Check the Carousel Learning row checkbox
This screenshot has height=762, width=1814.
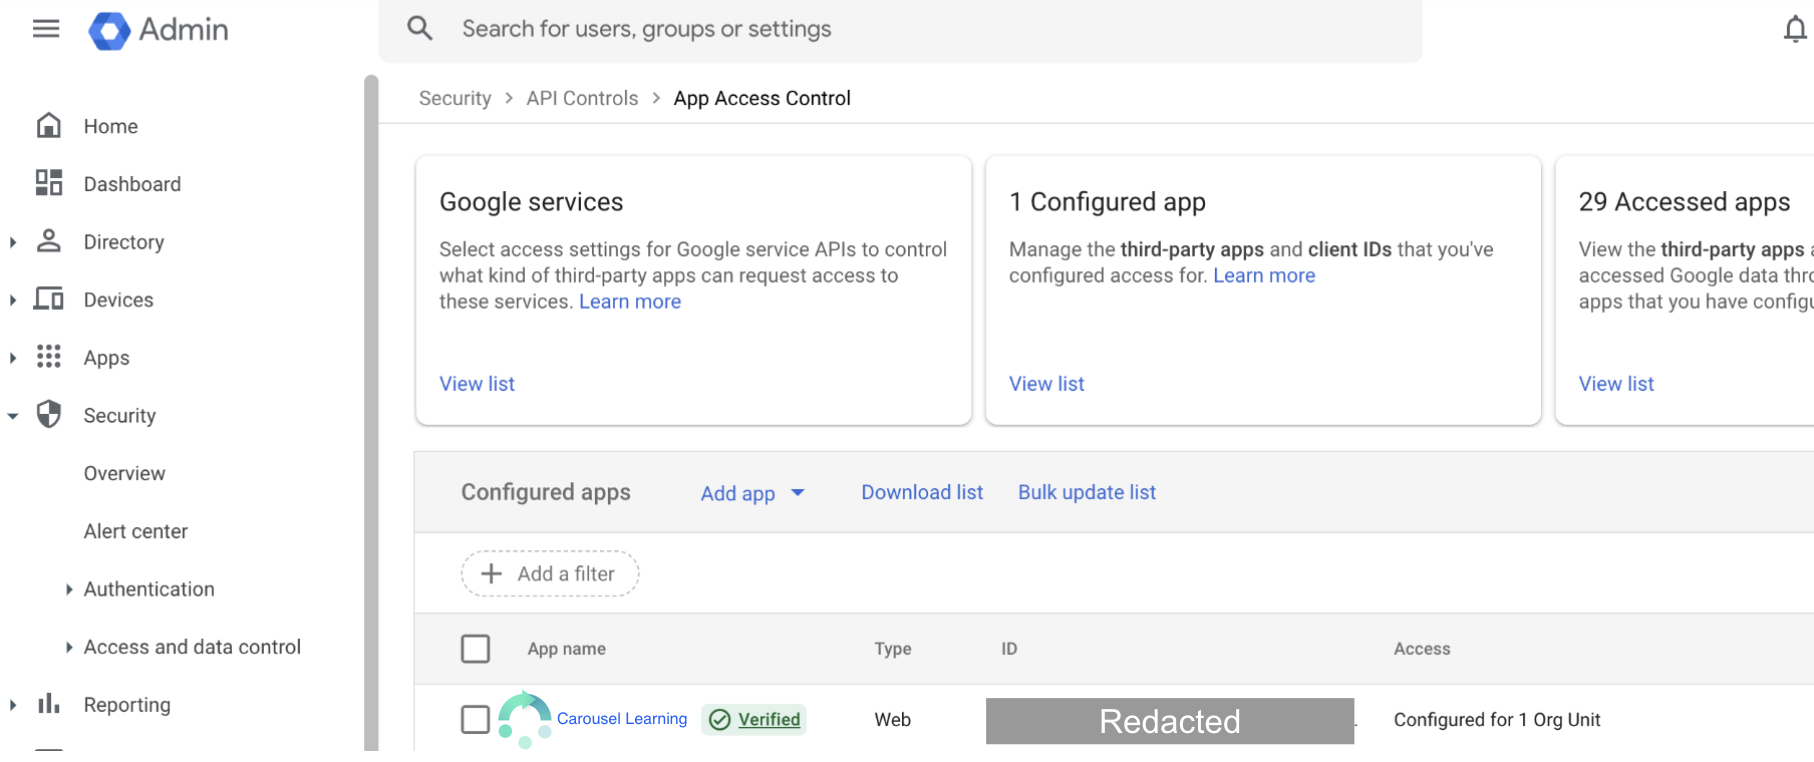(475, 719)
